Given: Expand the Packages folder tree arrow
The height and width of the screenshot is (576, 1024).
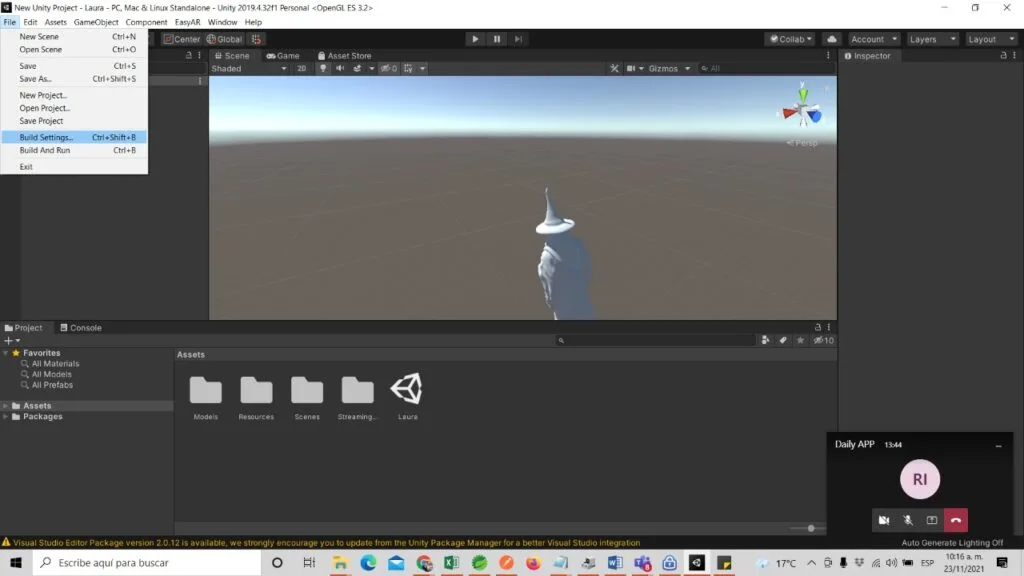Looking at the screenshot, I should tap(6, 417).
